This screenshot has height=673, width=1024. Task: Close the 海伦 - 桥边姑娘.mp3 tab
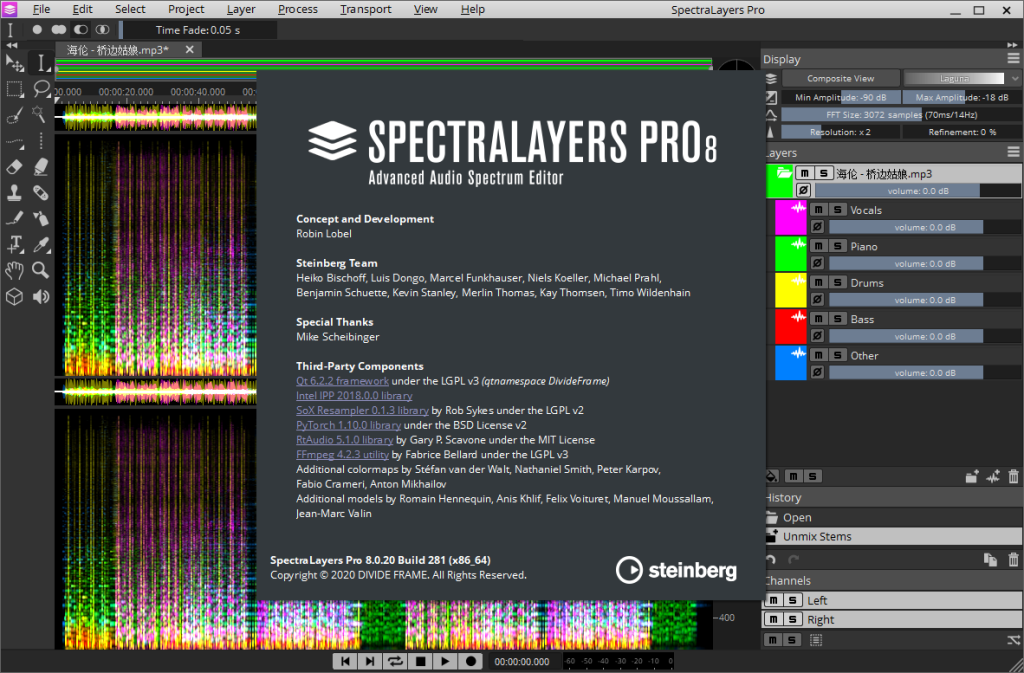tap(189, 50)
